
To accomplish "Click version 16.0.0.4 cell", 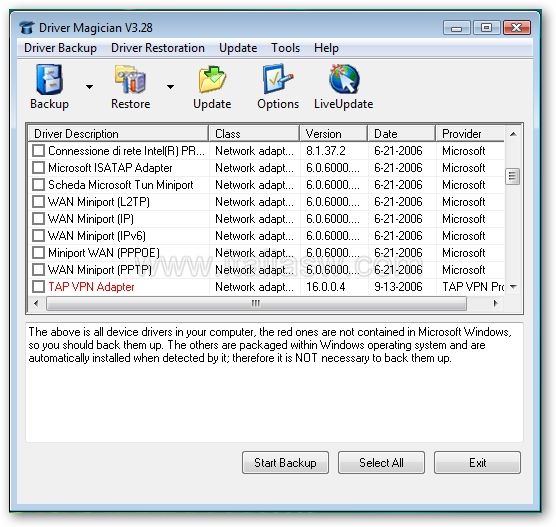I will tap(326, 287).
